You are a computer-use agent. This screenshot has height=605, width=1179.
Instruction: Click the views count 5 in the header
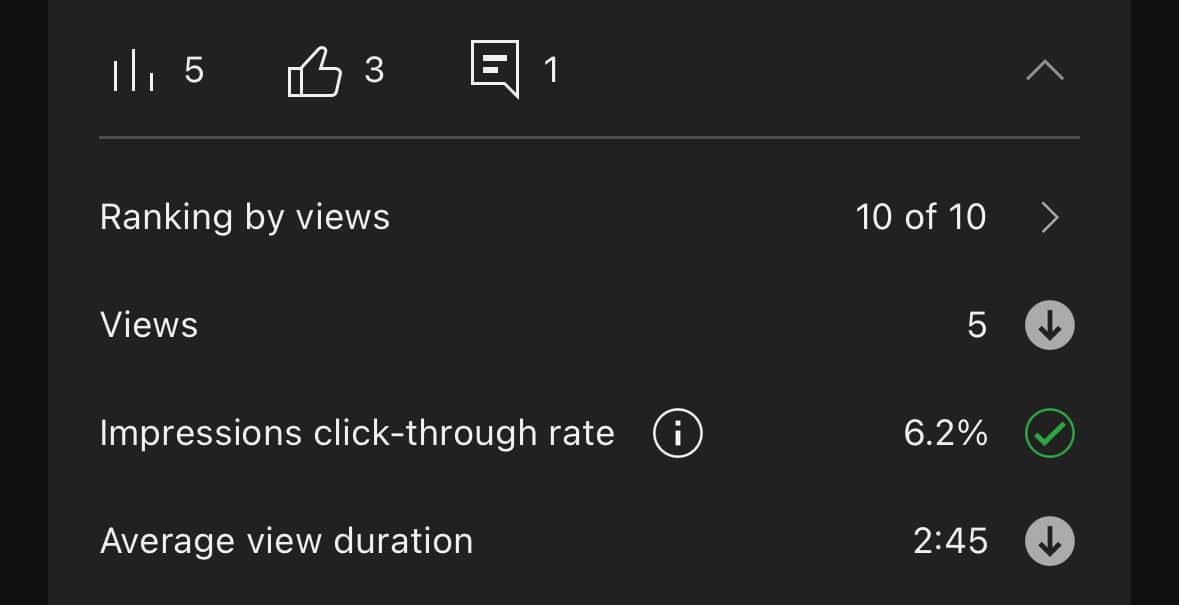pos(194,70)
